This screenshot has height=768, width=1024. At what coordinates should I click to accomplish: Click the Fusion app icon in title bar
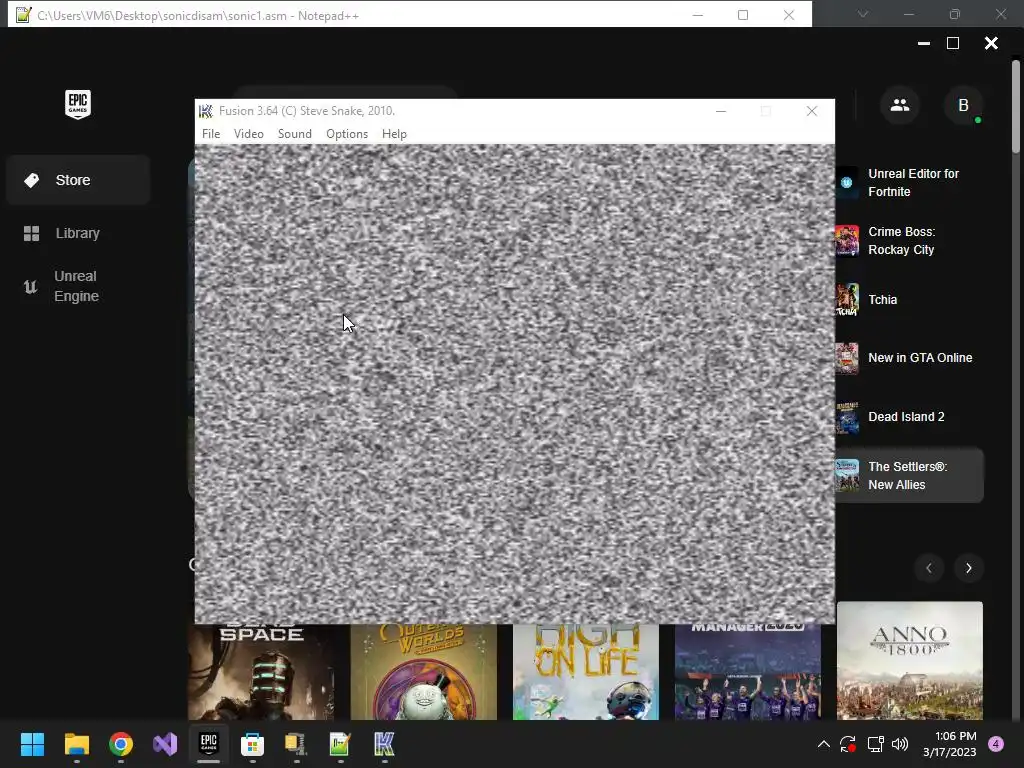[x=206, y=111]
